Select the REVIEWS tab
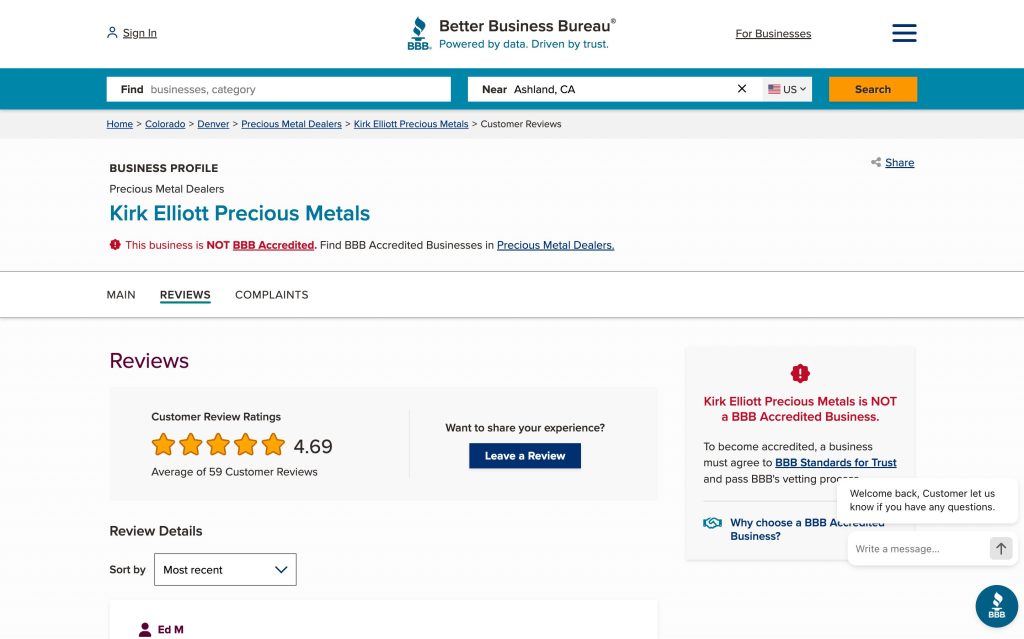Image resolution: width=1024 pixels, height=639 pixels. coord(185,295)
